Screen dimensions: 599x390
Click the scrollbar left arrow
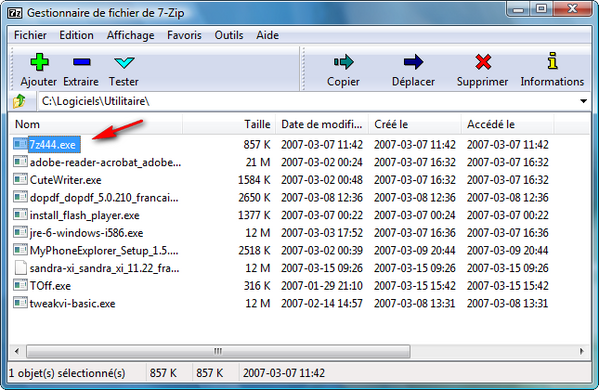point(17,351)
